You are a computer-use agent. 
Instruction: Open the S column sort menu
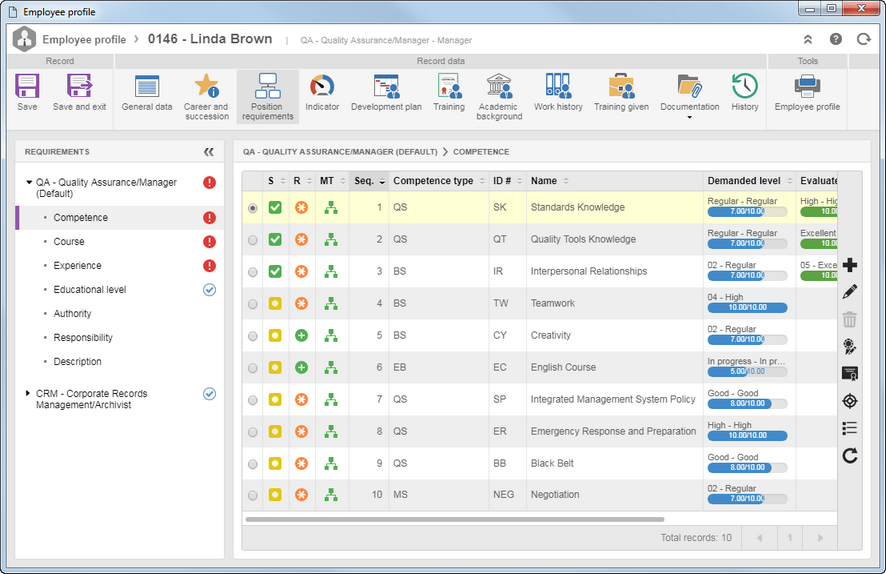point(283,181)
